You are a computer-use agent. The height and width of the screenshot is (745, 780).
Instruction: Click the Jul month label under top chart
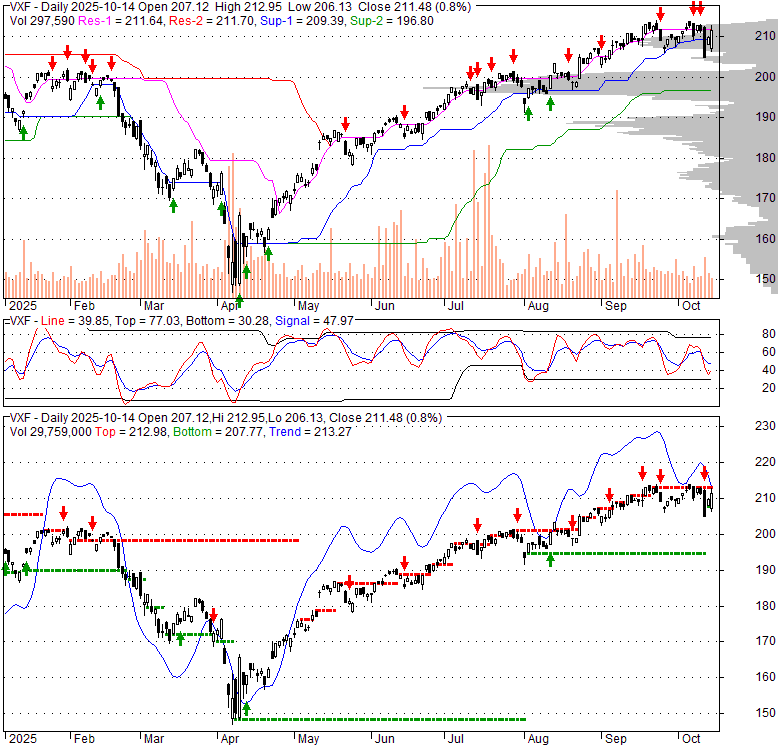coord(455,306)
